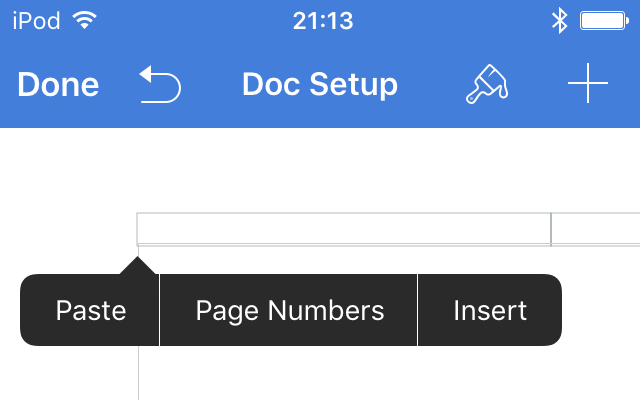Select the left header field

tap(344, 229)
